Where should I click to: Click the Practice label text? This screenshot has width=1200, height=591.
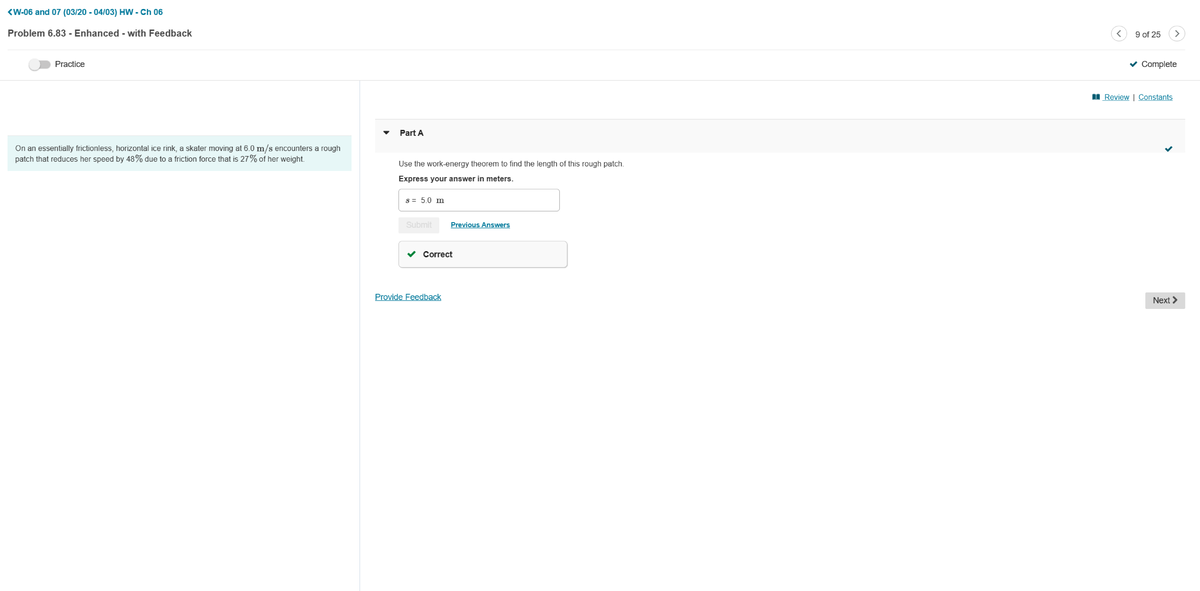70,65
